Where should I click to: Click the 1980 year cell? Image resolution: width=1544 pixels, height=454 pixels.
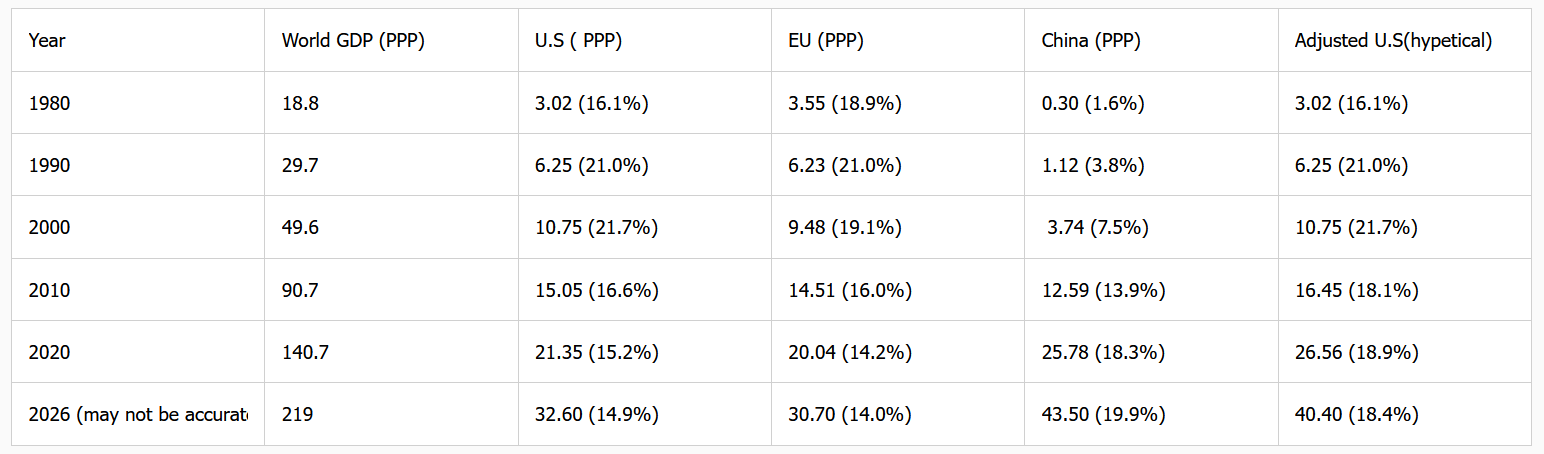[x=138, y=103]
